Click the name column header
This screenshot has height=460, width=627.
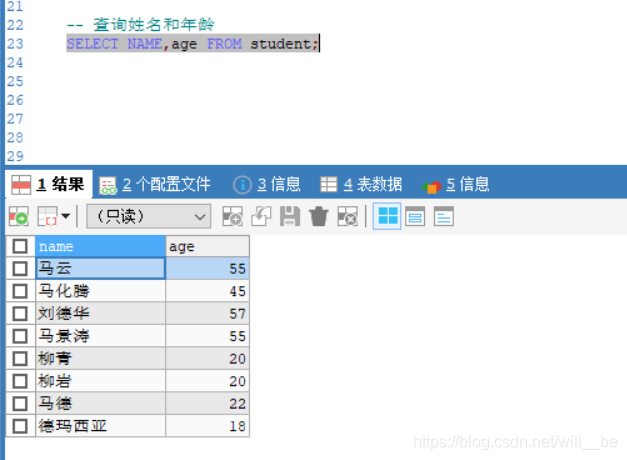[x=100, y=246]
